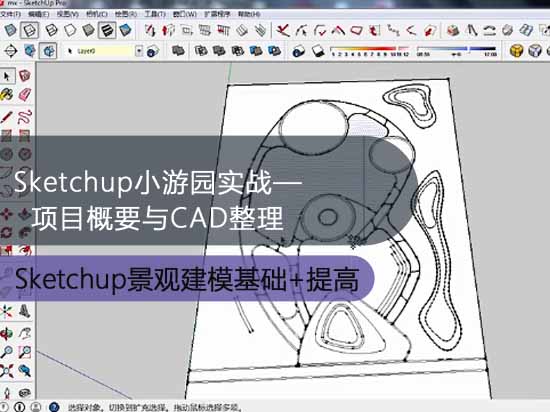Click the Make Component tool
This screenshot has width=550, height=412.
[25, 76]
